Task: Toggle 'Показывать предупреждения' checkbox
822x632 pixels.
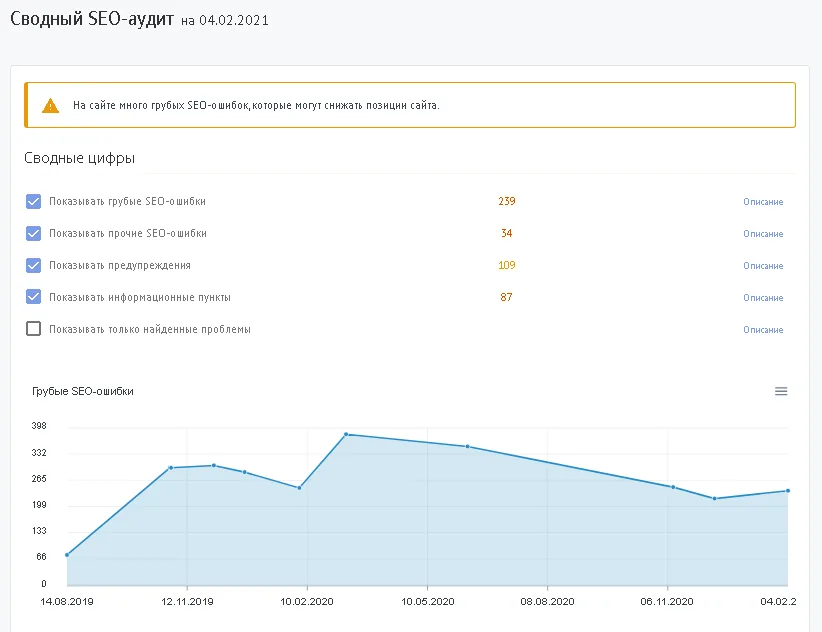Action: pyautogui.click(x=34, y=265)
